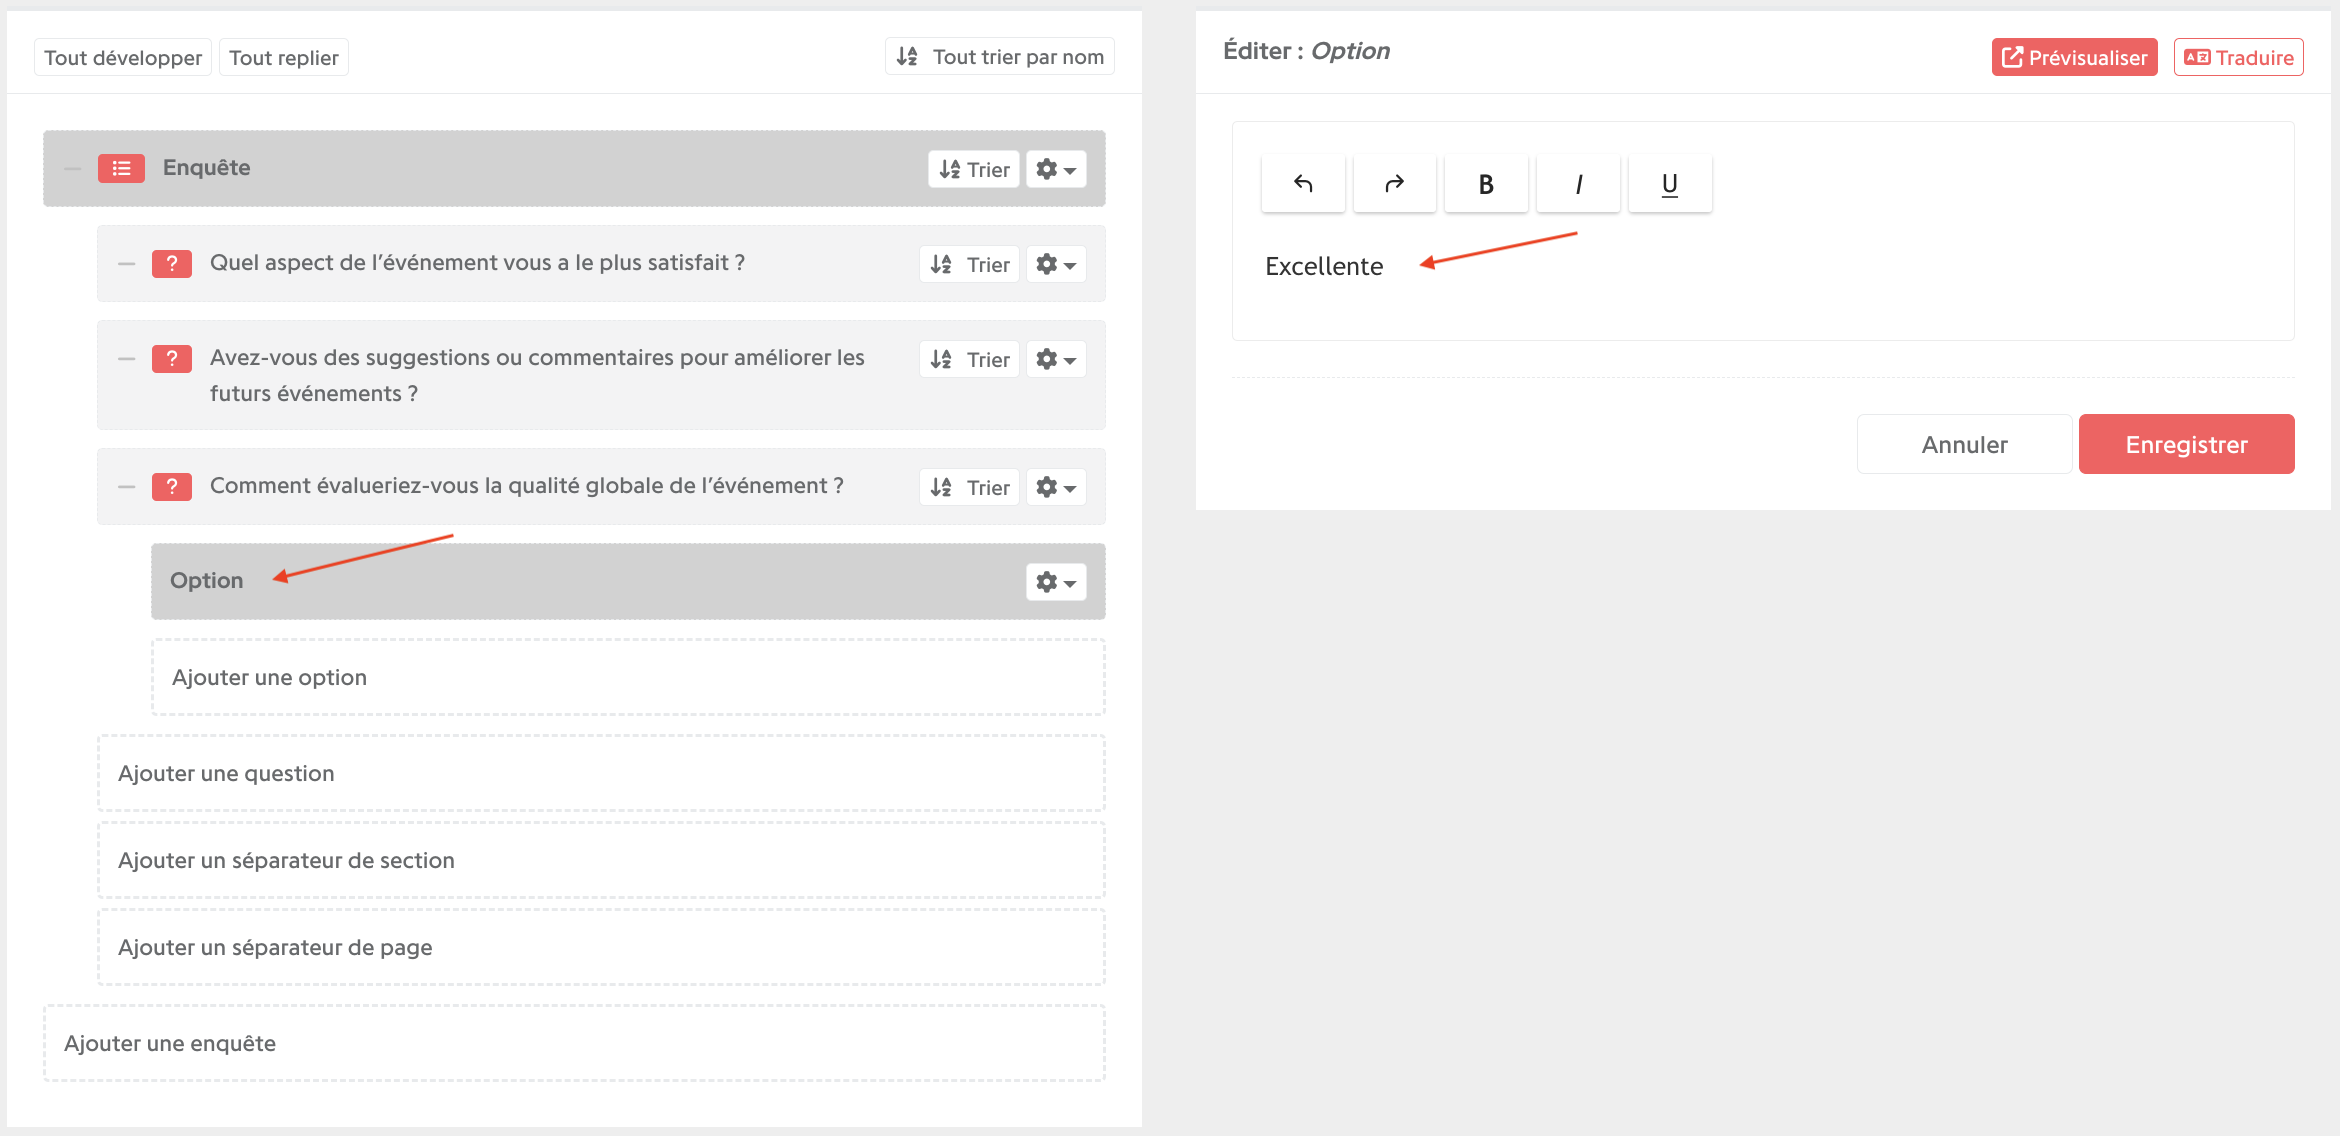Click the undo arrow in the editor toolbar
The width and height of the screenshot is (2340, 1136).
(1303, 184)
